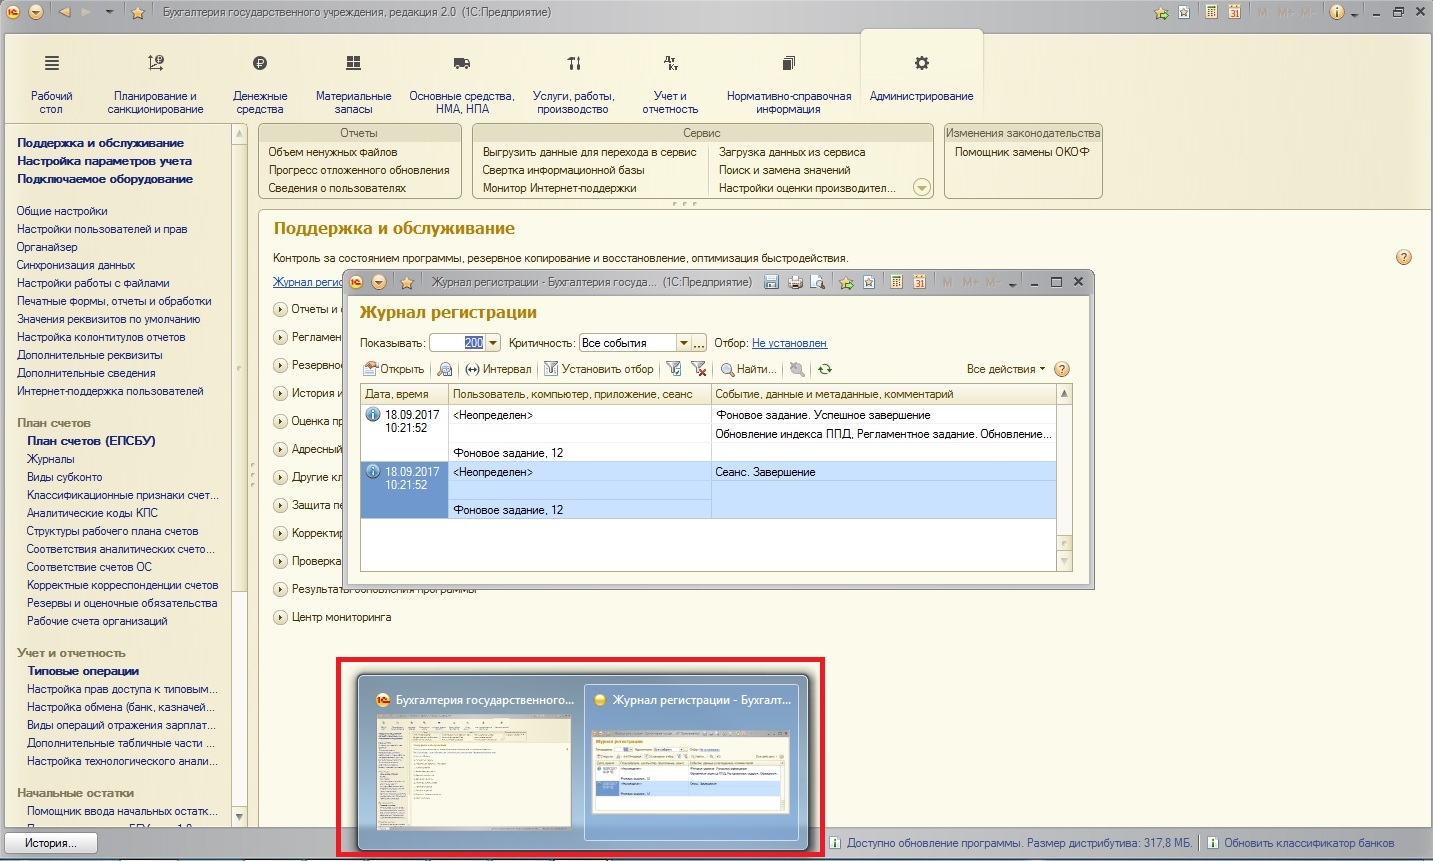The width and height of the screenshot is (1433, 861).
Task: Switch to the Бухгалтерия государственного… window thumbnail
Action: [475, 760]
